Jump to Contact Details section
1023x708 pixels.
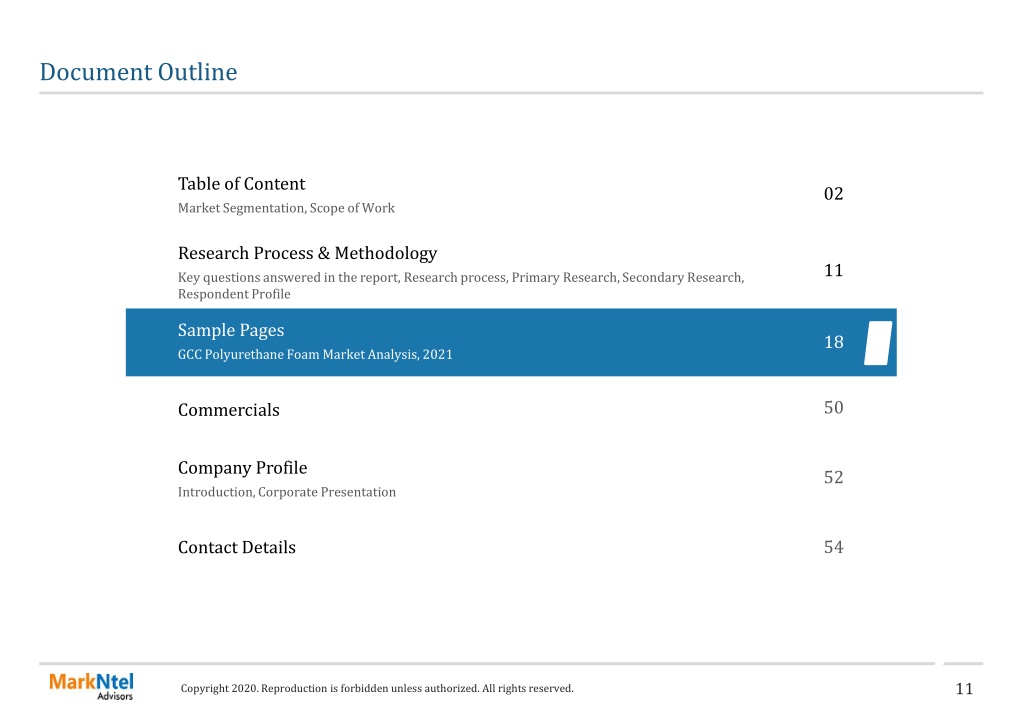[236, 547]
